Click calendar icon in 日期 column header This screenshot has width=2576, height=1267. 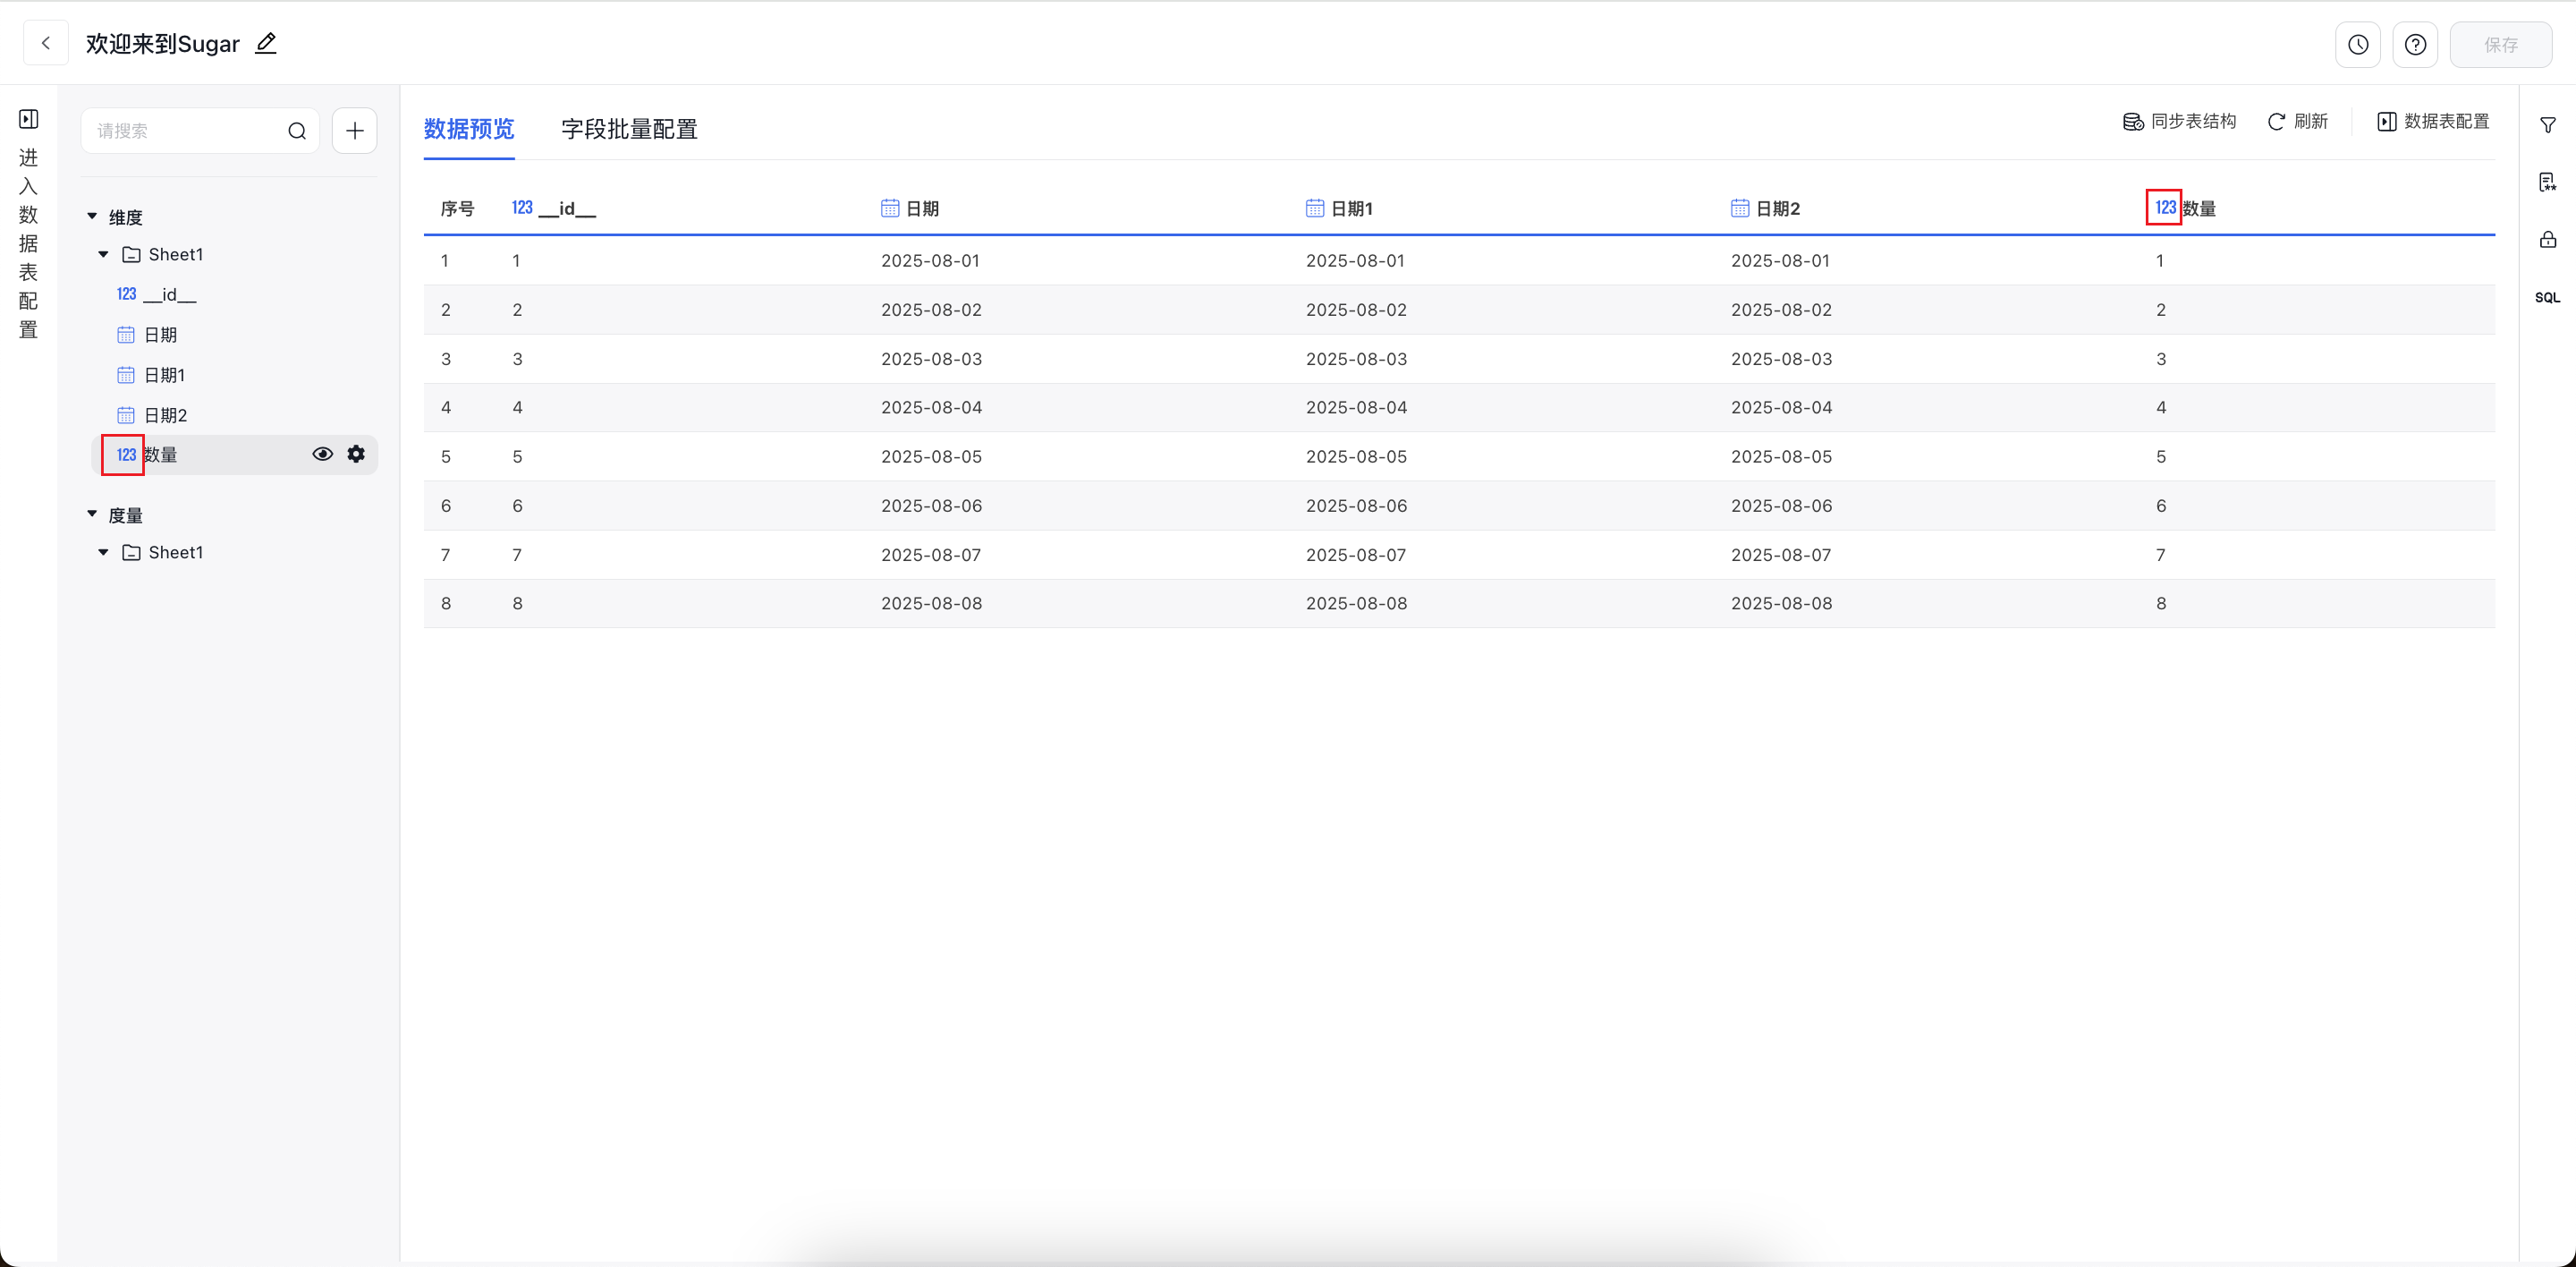pos(890,208)
